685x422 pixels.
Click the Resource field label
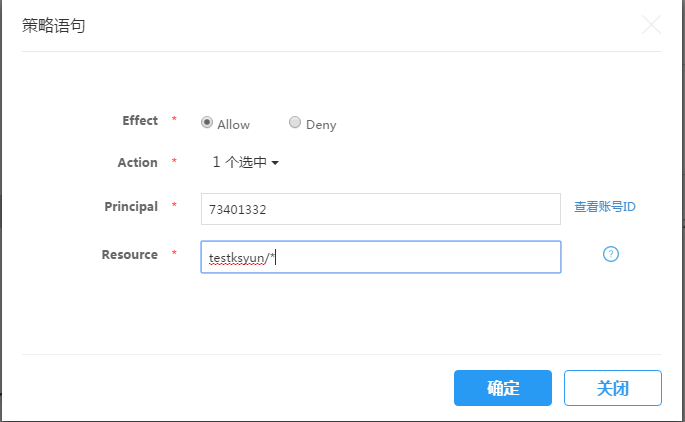coord(130,254)
